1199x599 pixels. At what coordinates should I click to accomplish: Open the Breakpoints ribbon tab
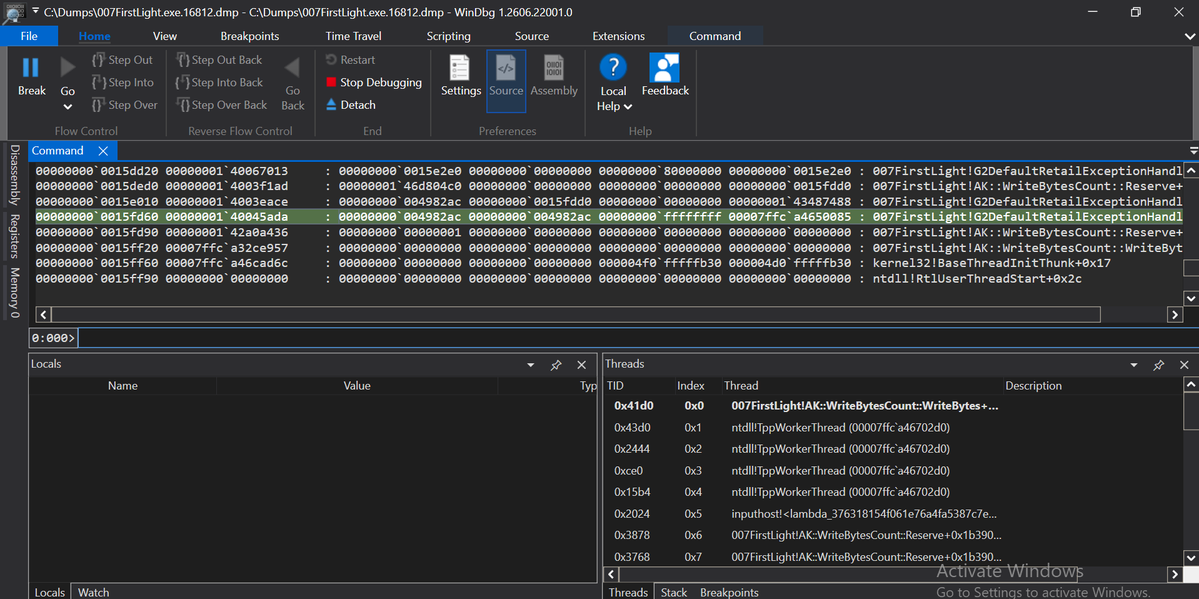tap(249, 36)
